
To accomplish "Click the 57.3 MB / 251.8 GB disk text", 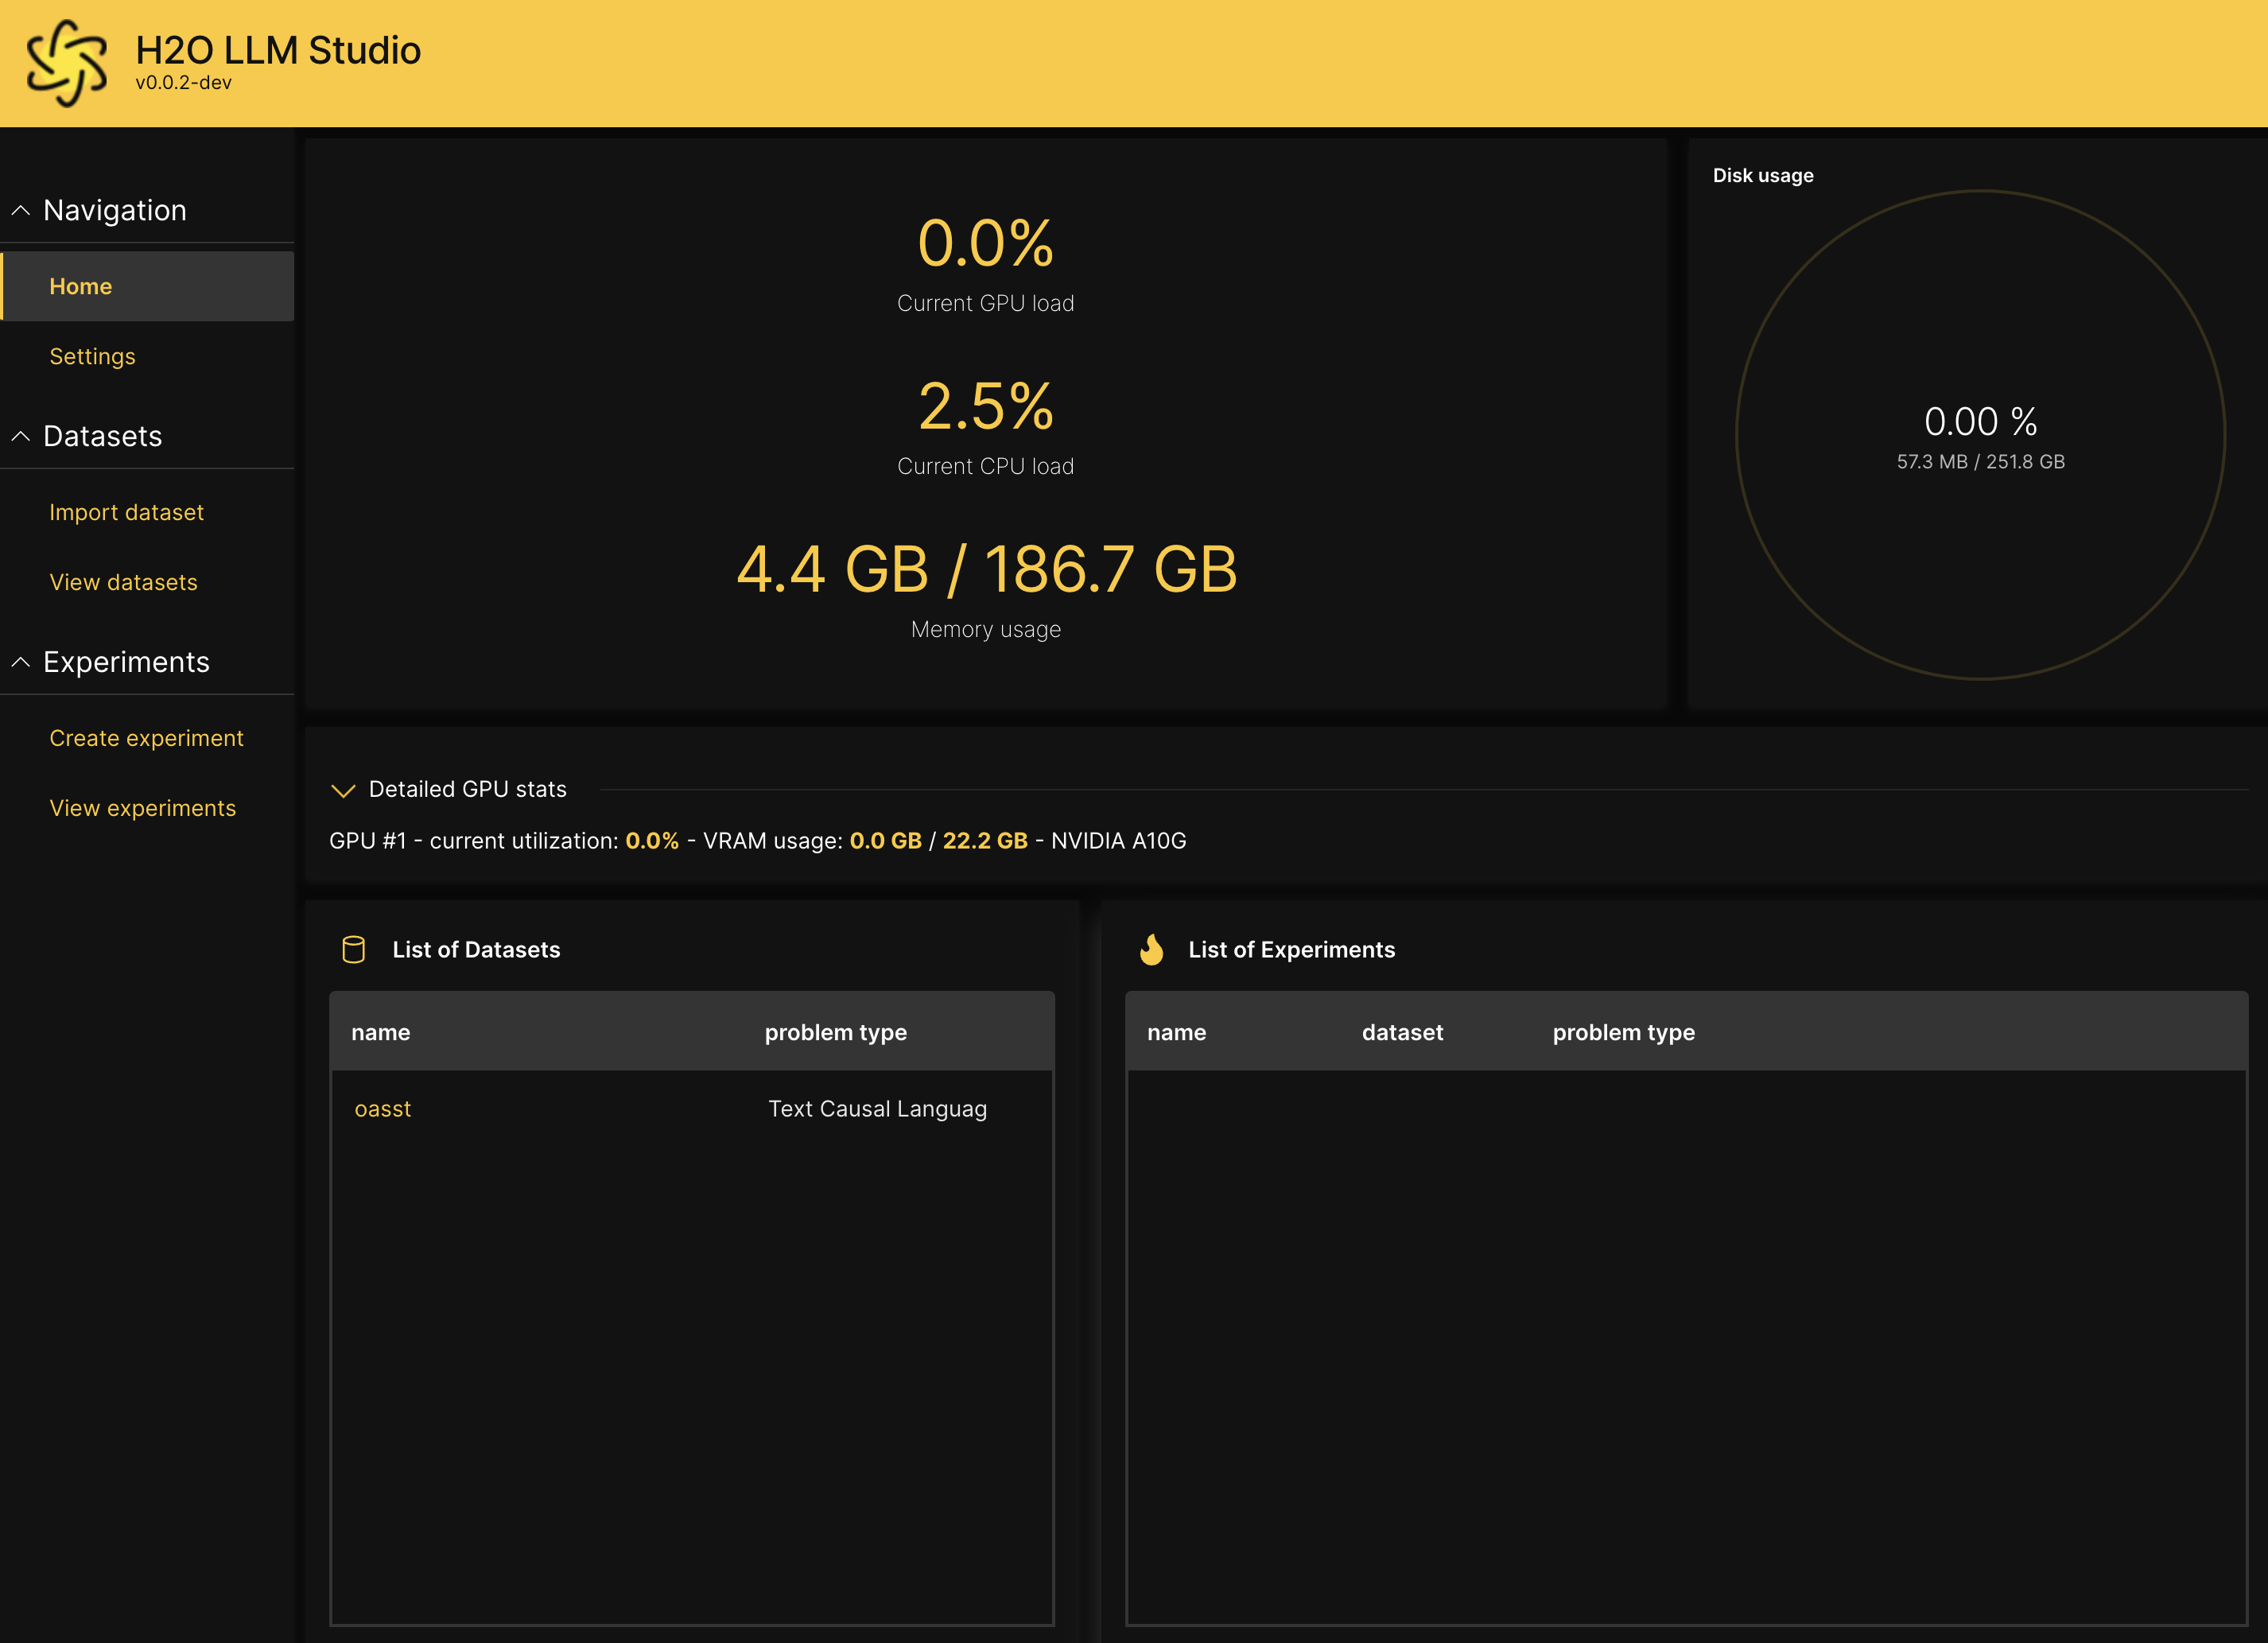I will point(1981,462).
